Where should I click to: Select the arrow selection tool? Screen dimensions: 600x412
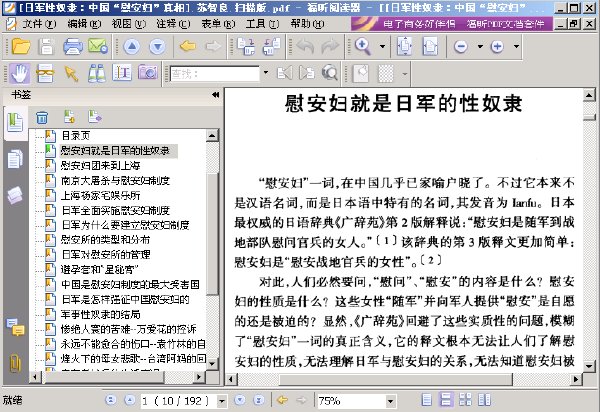coord(71,73)
